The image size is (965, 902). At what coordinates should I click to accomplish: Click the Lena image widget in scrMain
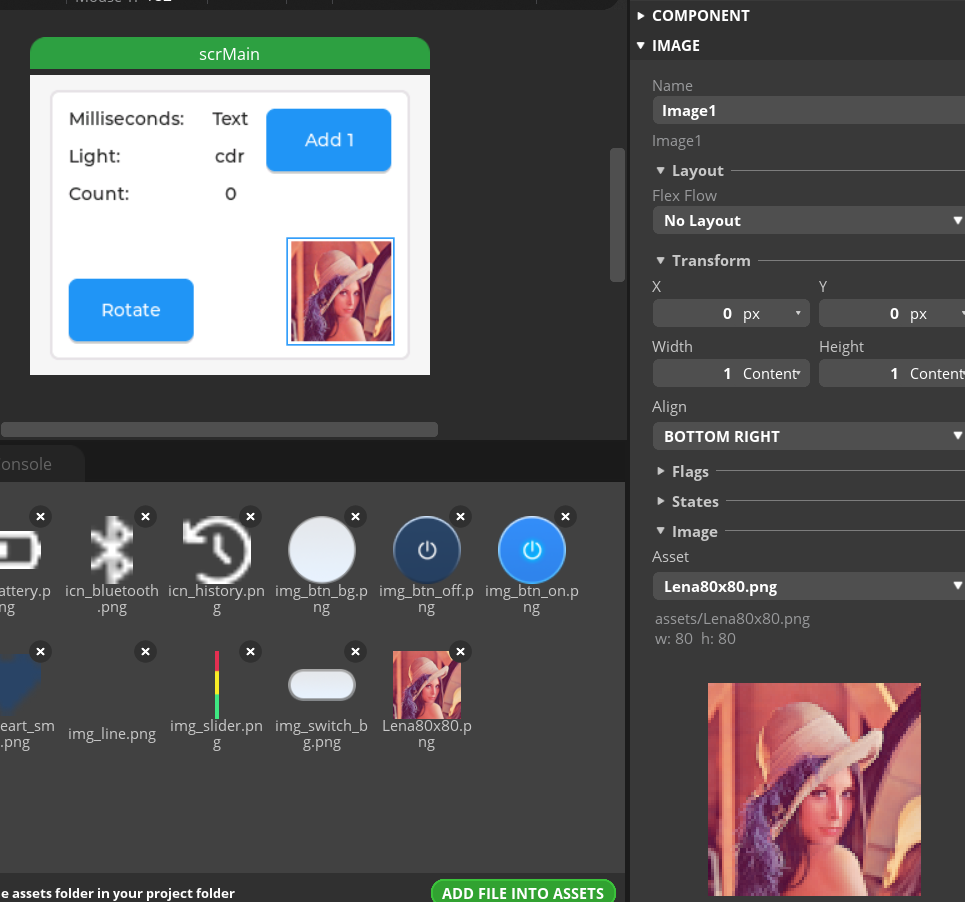pos(340,291)
